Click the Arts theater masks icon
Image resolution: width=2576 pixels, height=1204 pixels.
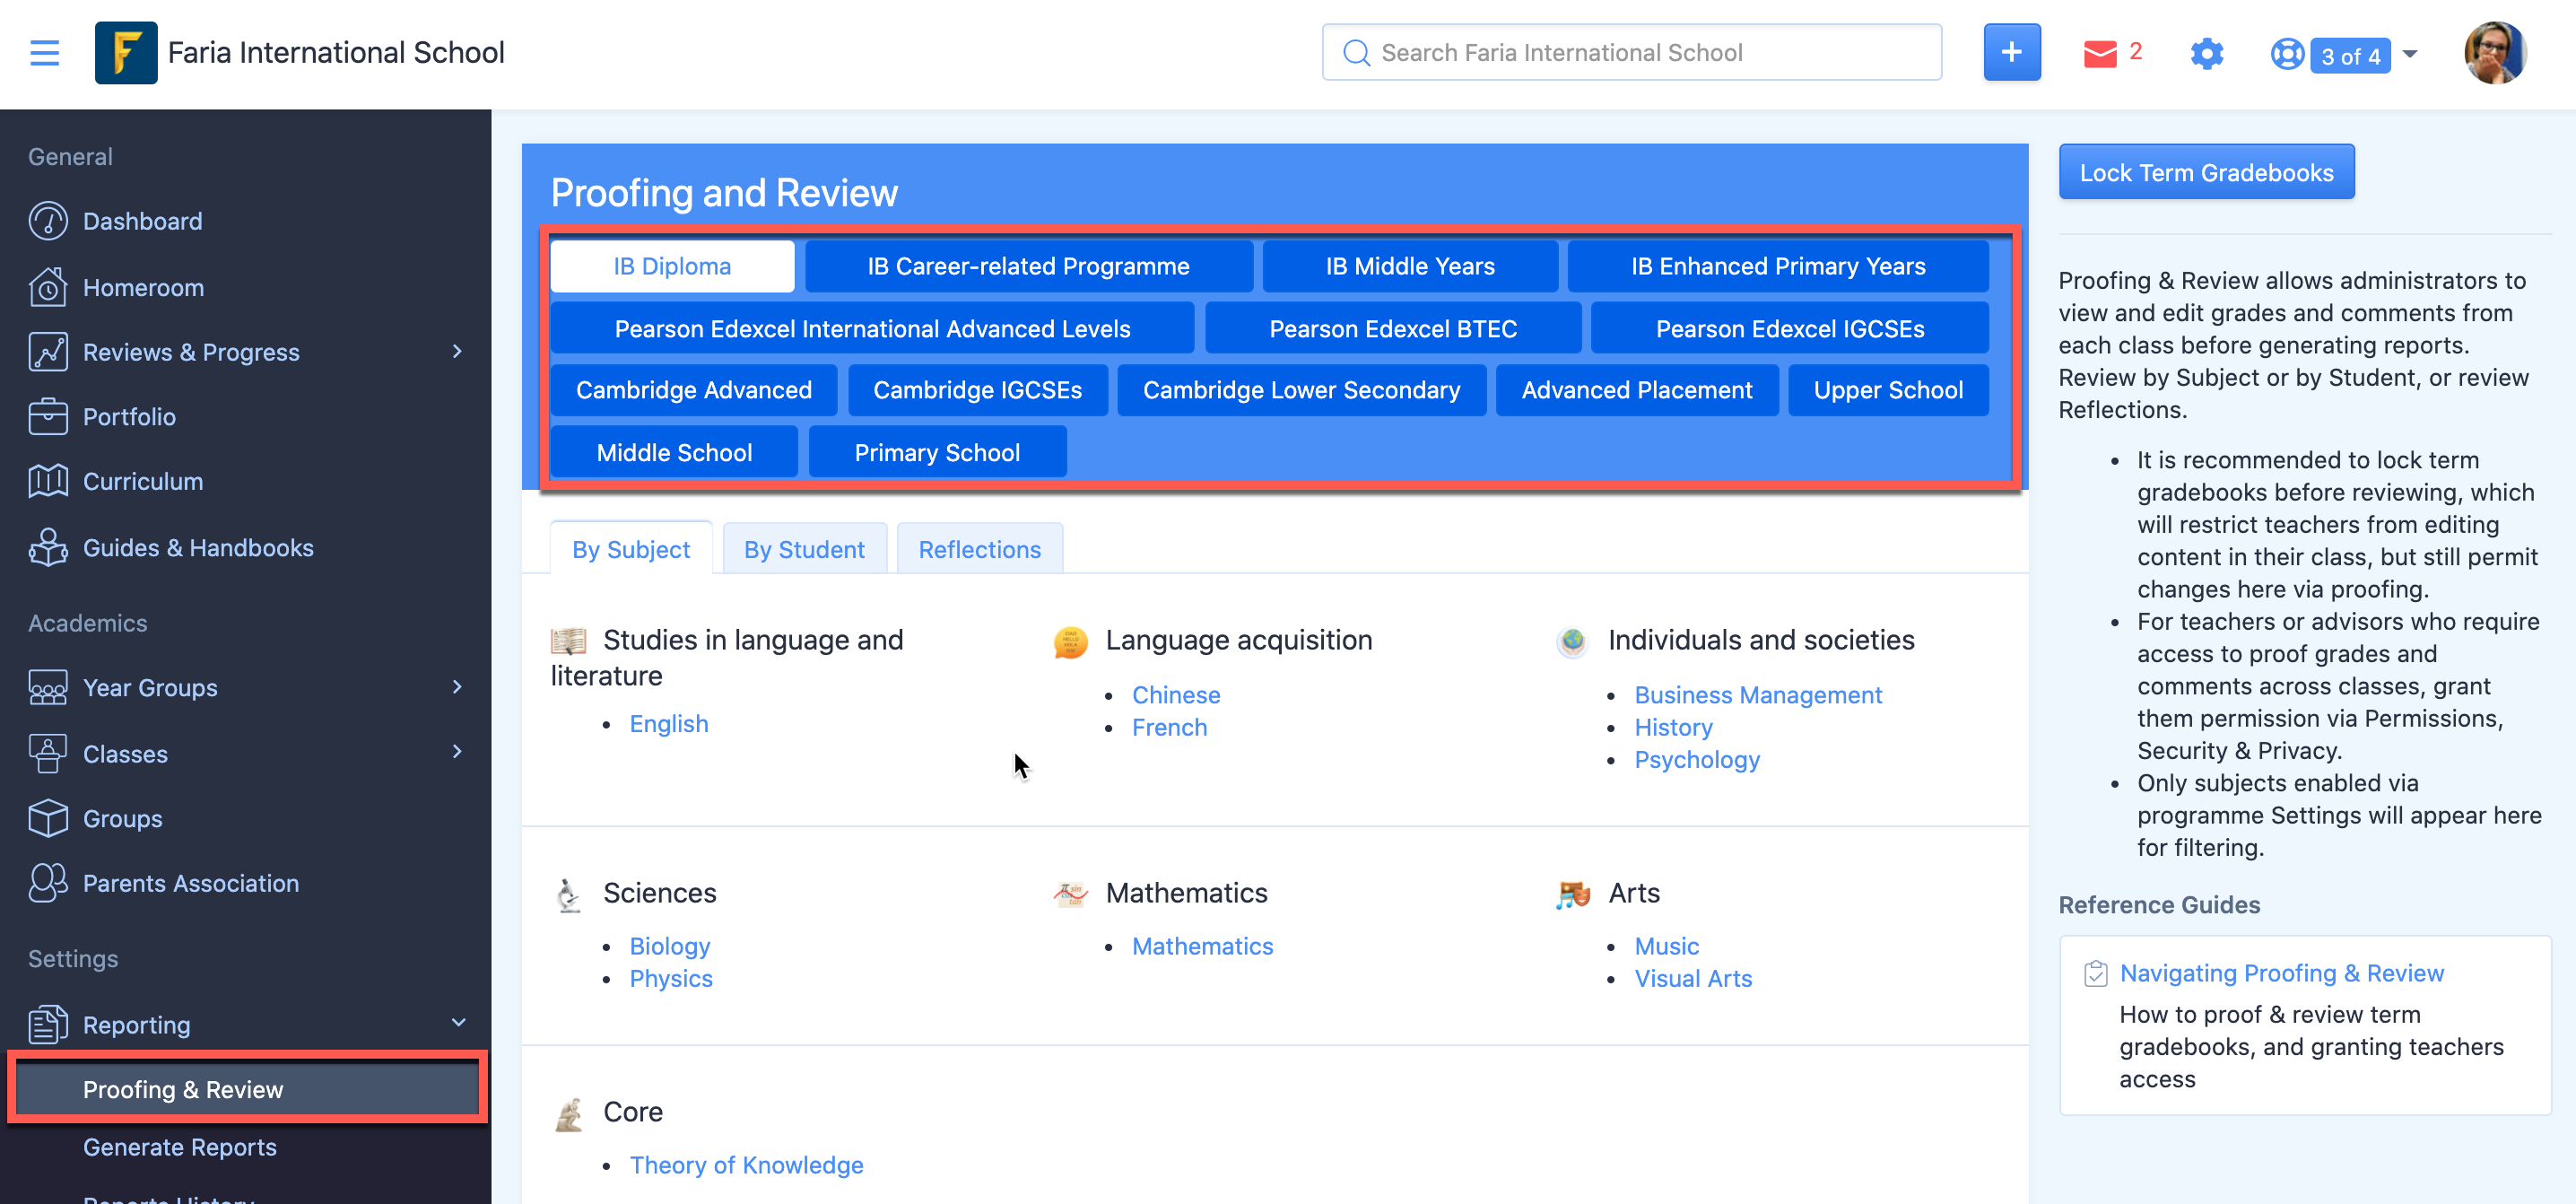click(x=1573, y=894)
